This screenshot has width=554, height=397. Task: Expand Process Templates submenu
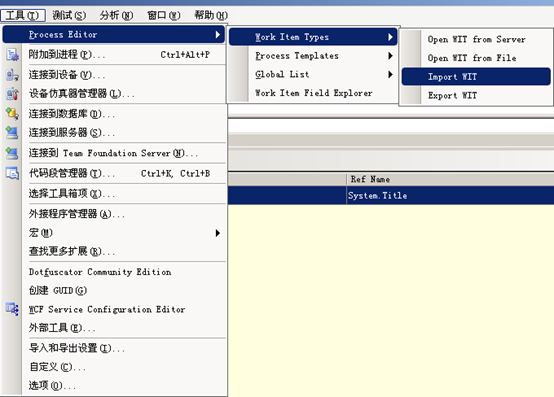(313, 56)
